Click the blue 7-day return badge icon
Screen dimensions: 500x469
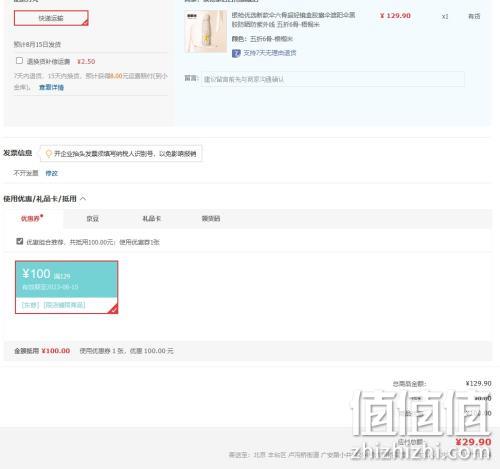(x=236, y=53)
